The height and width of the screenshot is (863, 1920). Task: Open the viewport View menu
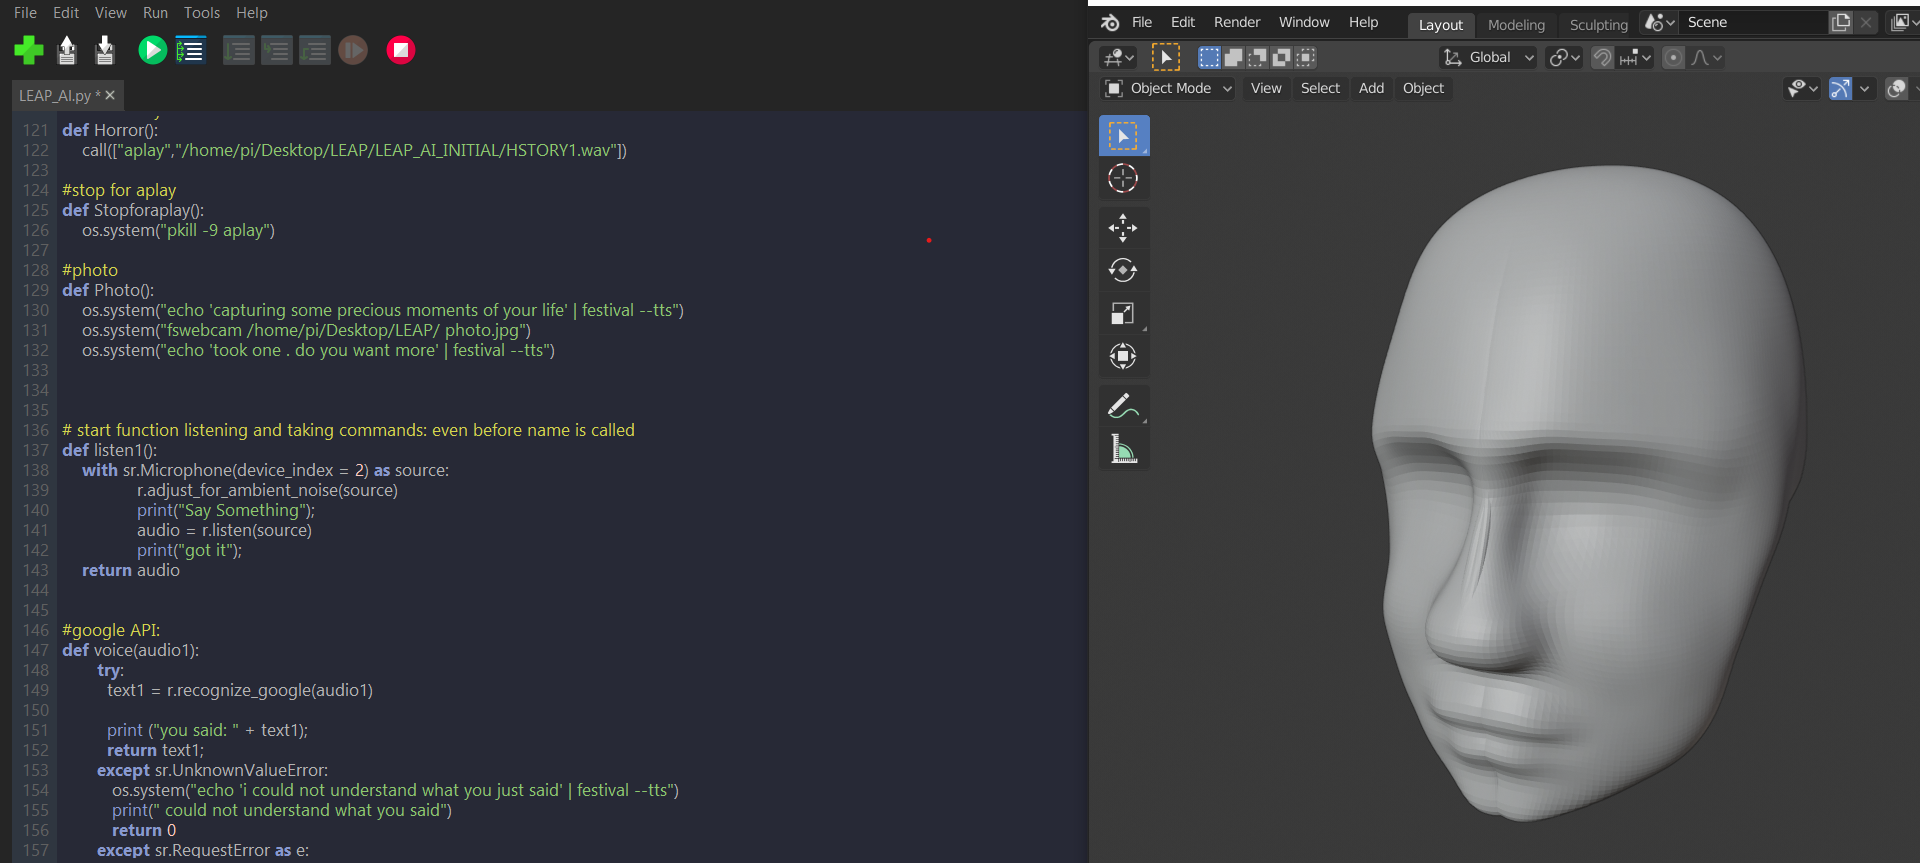(x=1265, y=88)
